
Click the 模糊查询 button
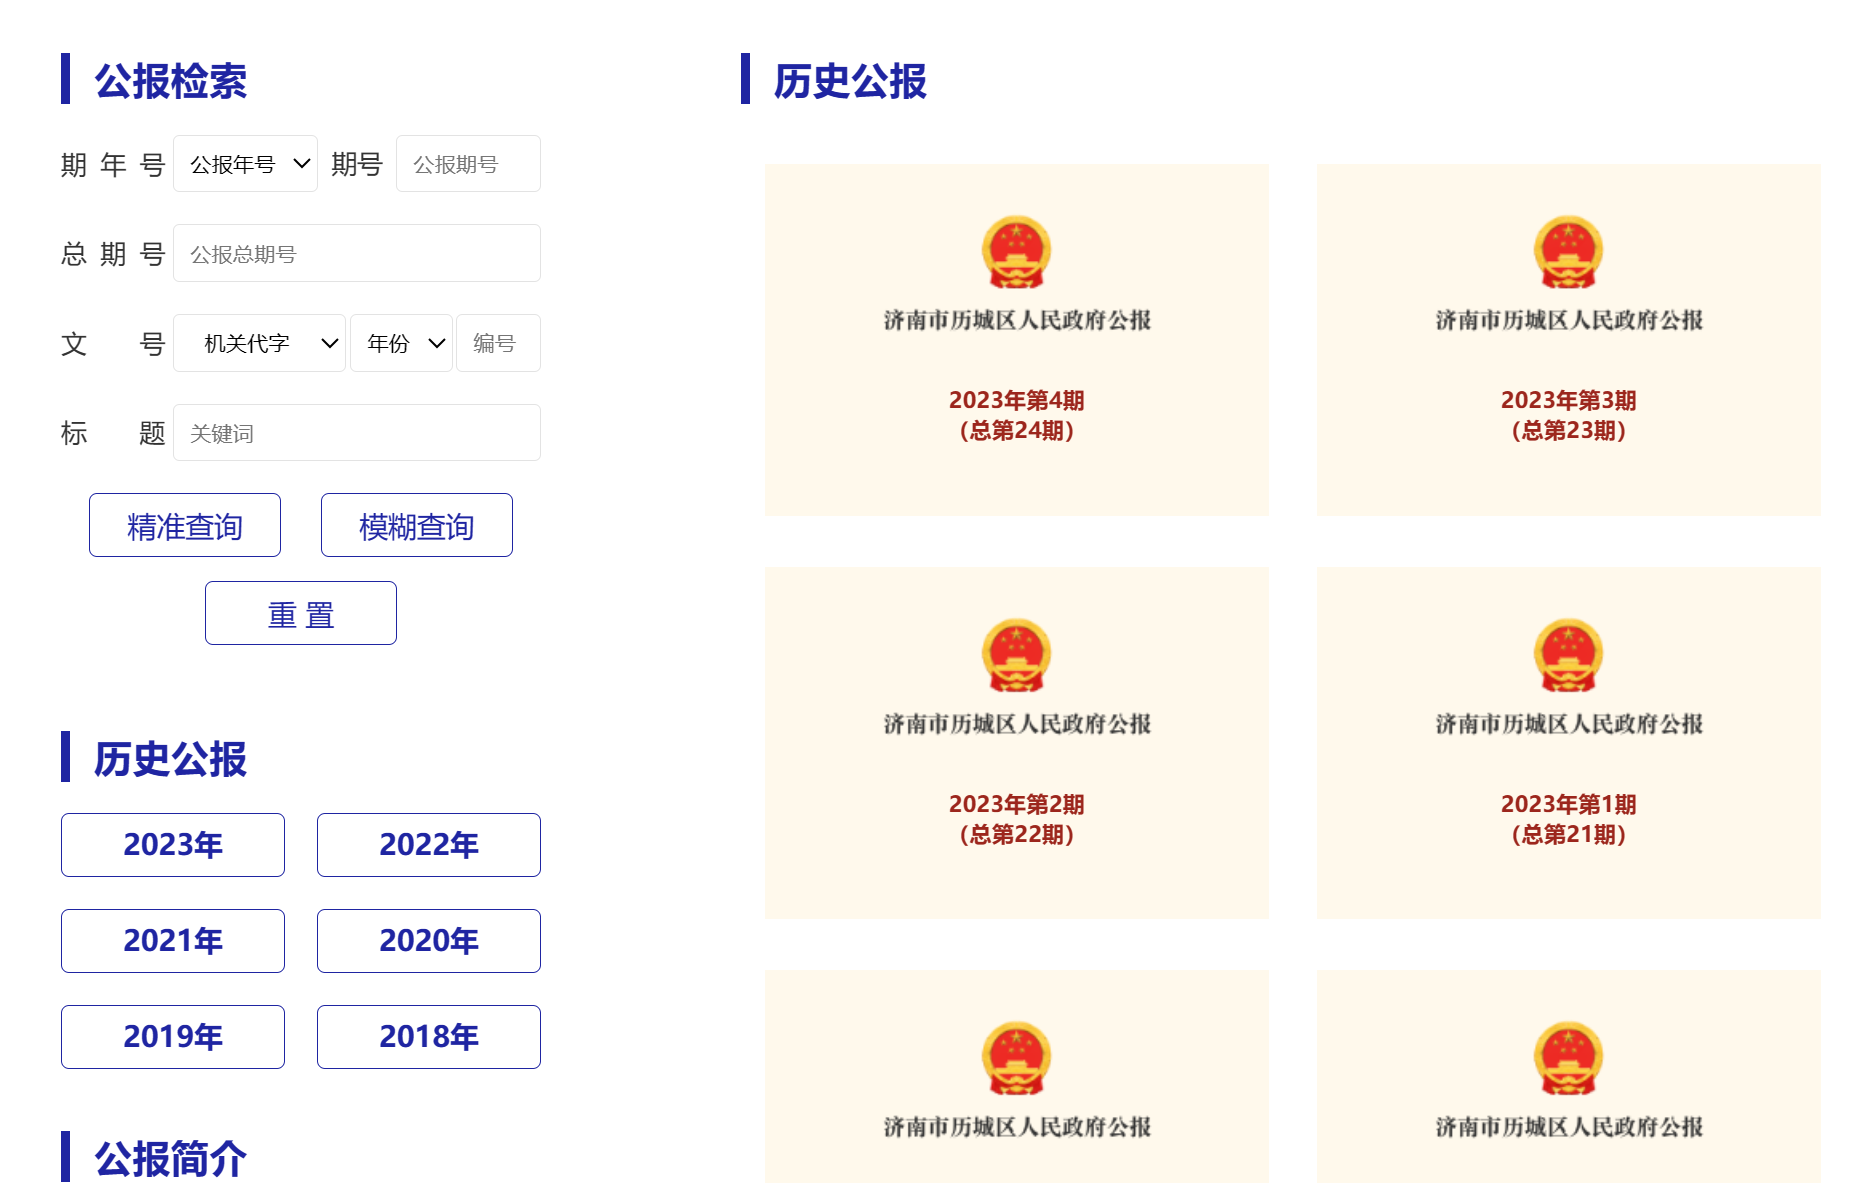[417, 525]
